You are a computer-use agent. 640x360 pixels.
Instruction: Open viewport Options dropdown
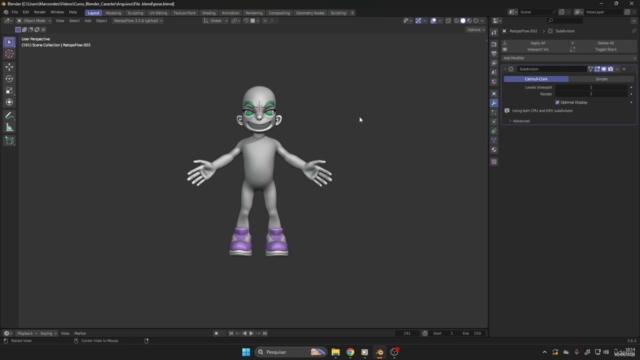[476, 30]
